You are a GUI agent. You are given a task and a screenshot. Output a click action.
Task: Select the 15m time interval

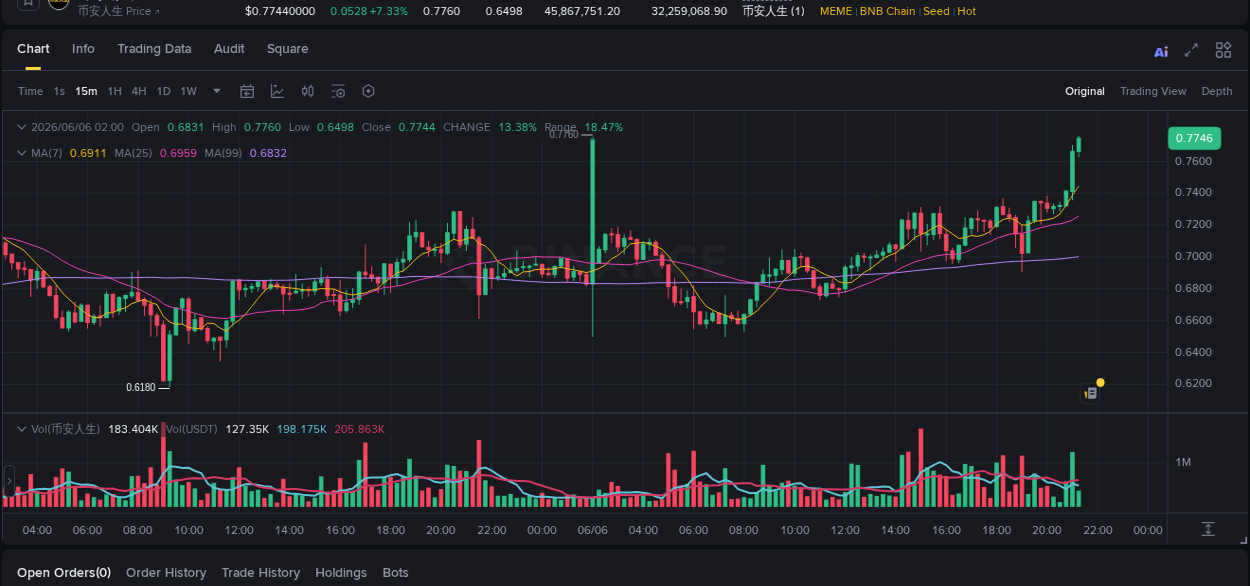point(86,91)
